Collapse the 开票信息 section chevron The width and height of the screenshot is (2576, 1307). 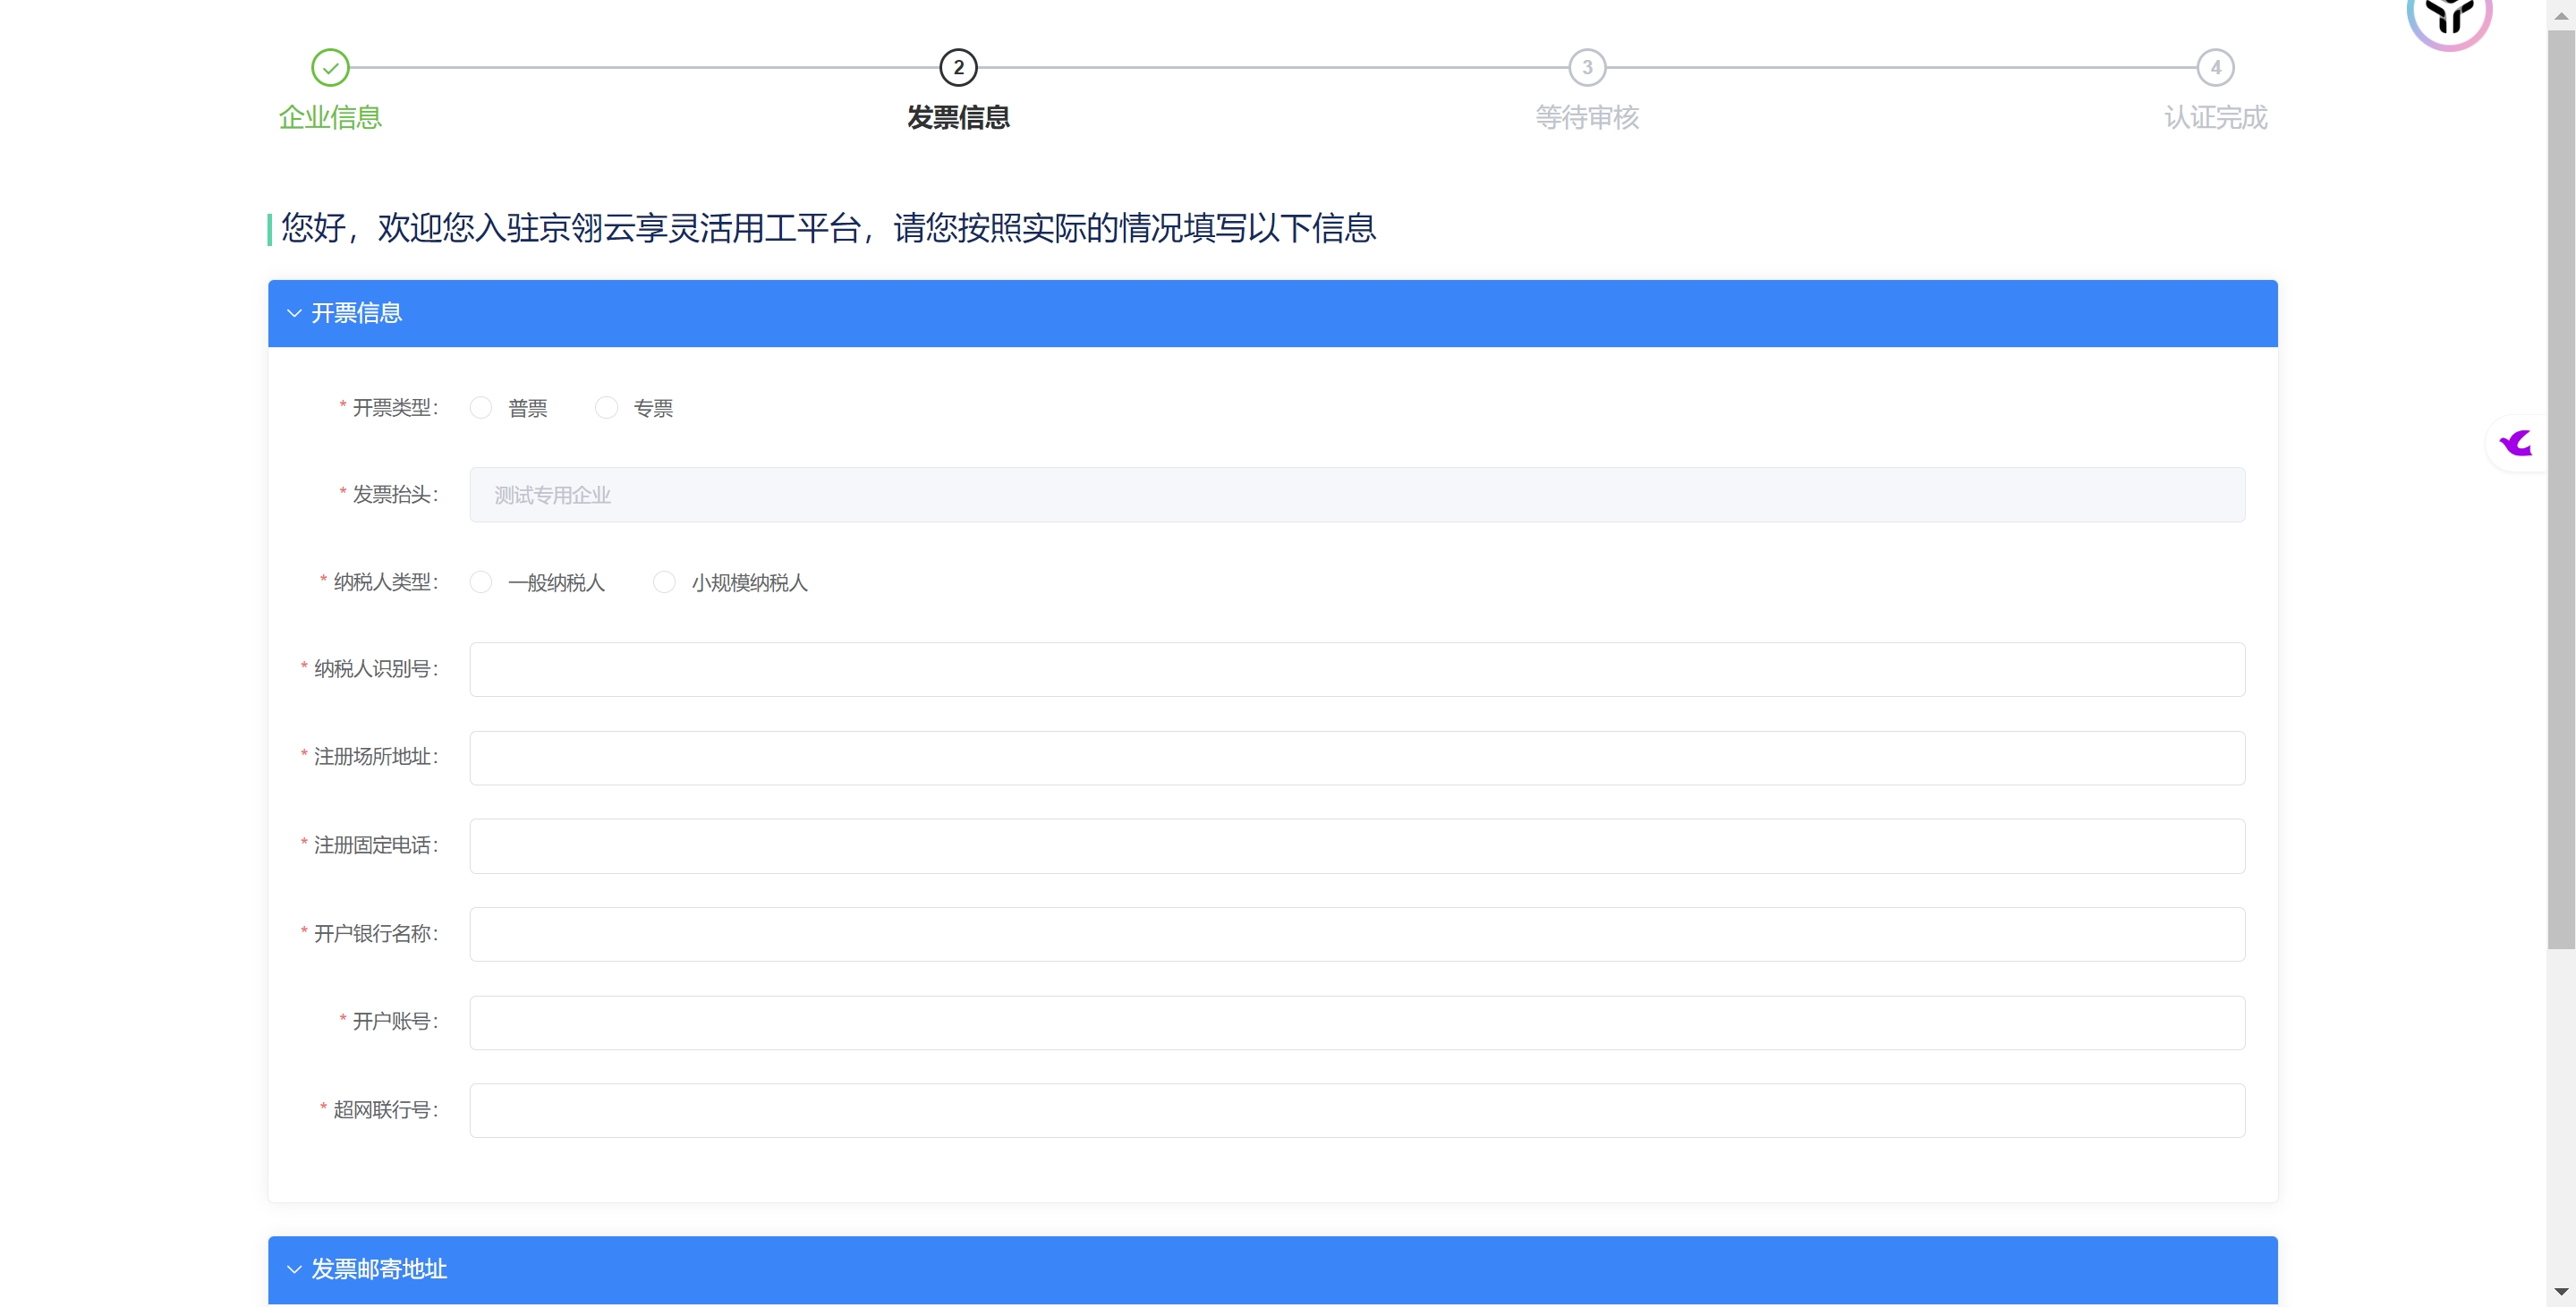(294, 314)
